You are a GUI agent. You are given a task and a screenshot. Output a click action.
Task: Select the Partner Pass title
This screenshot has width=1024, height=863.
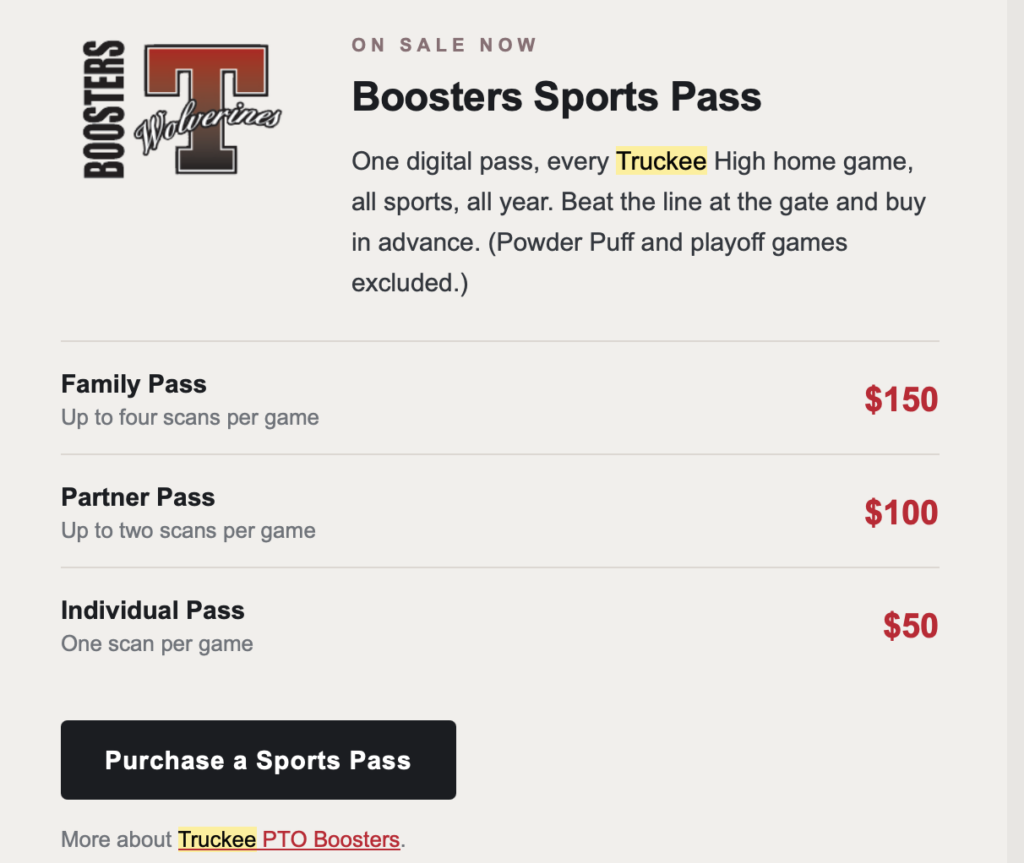138,497
